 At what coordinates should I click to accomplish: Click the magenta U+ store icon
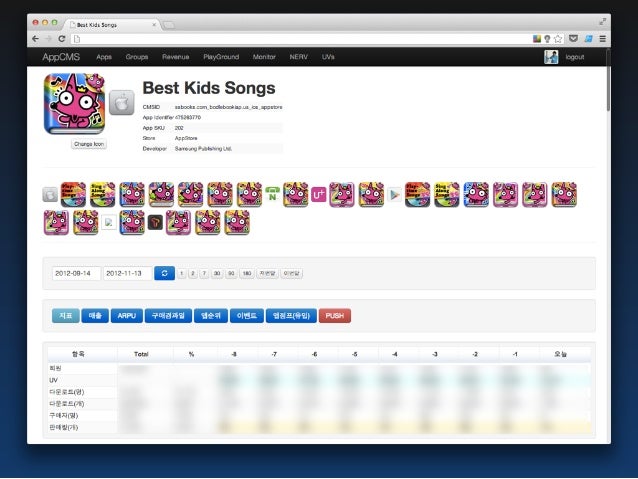319,195
